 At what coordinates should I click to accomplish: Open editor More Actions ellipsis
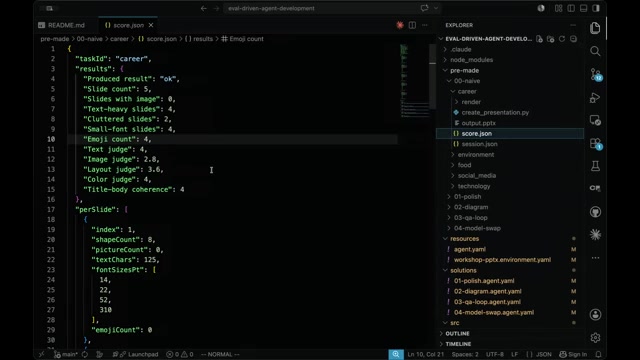(x=424, y=25)
